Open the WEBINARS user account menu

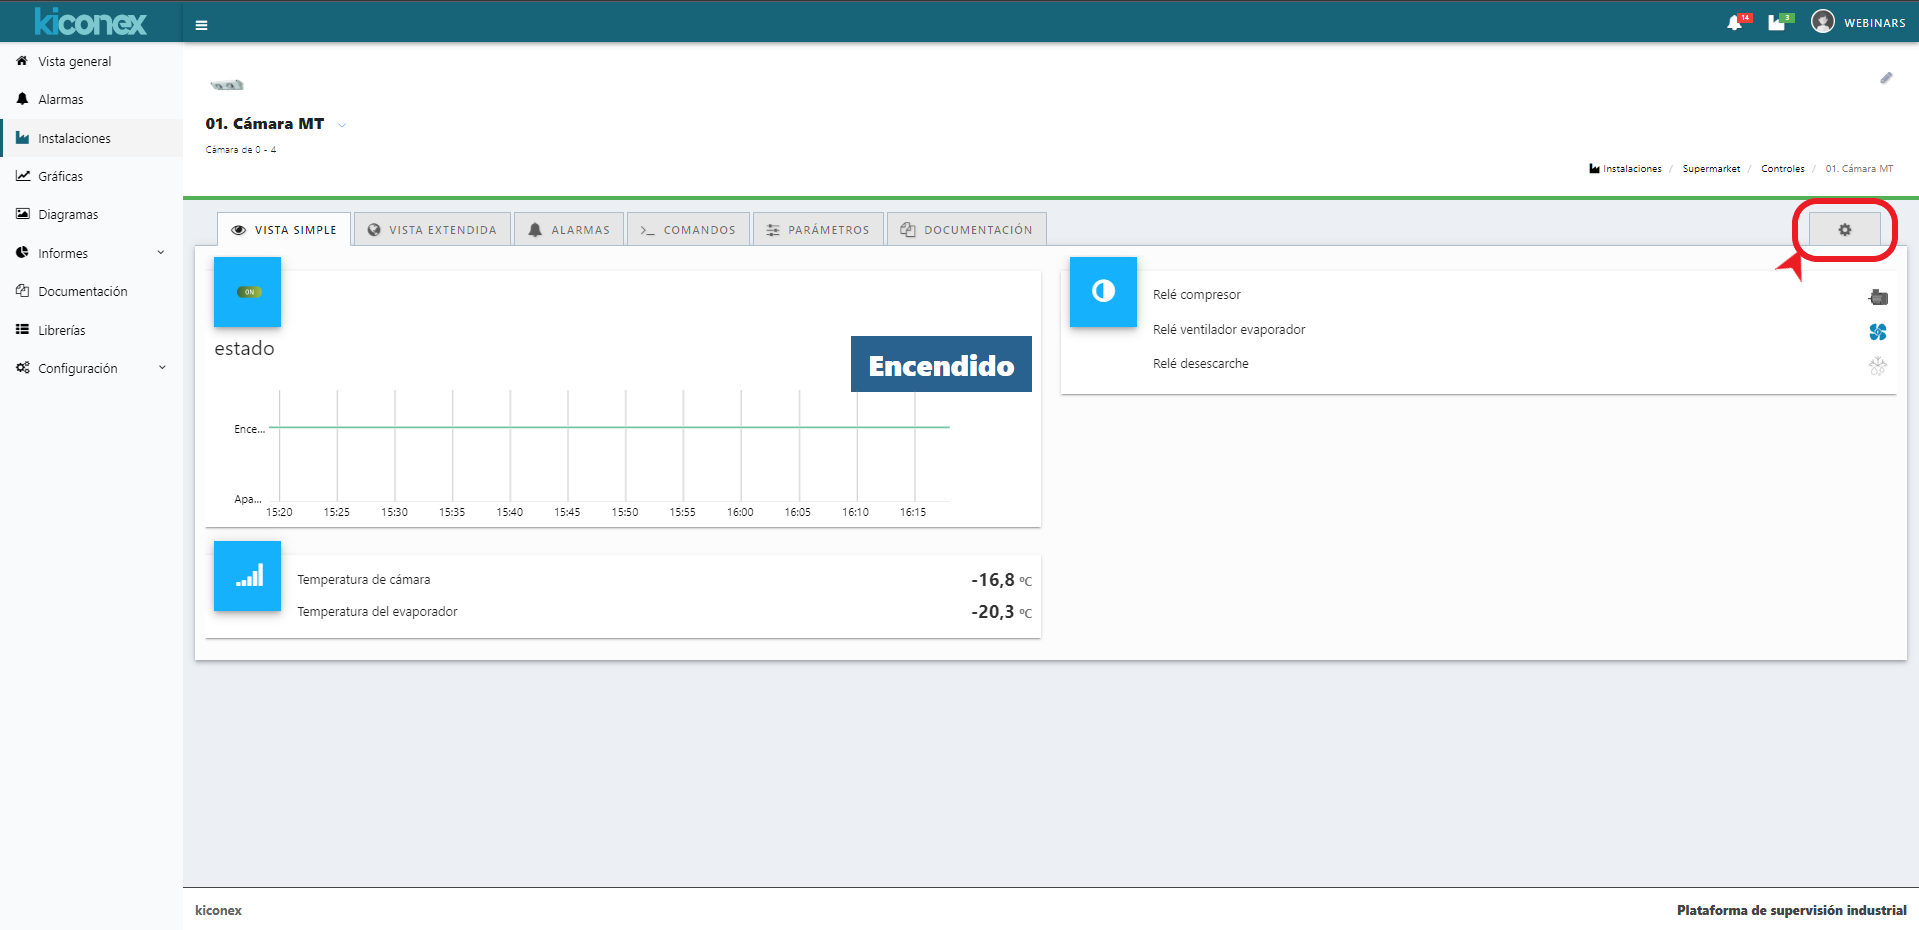point(1859,22)
